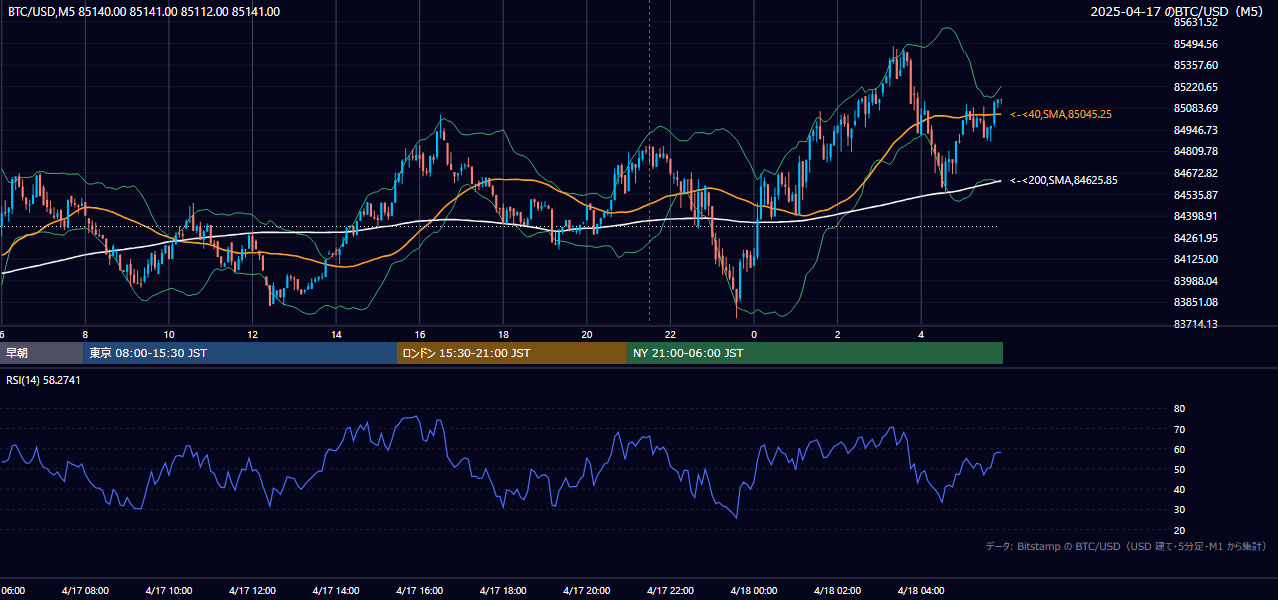Click the NY 21:00-06:00 JST session bar
Screen dimensions: 1278x600
815,353
